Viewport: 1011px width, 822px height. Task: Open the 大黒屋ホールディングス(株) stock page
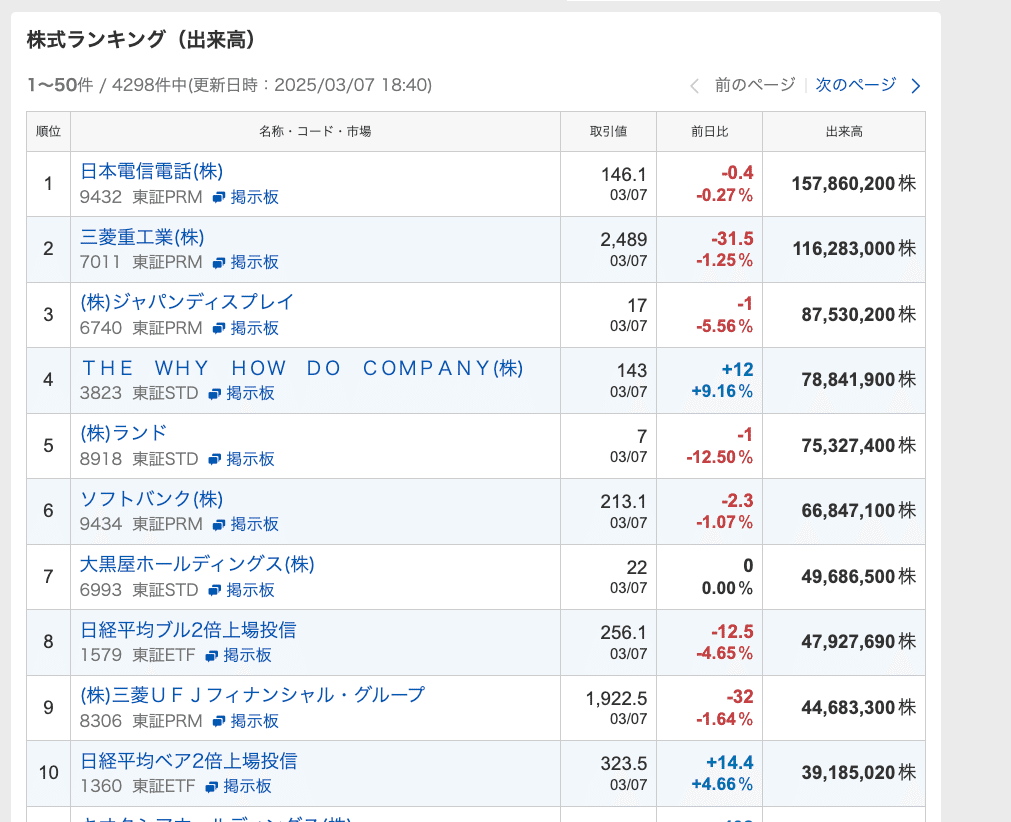click(197, 564)
